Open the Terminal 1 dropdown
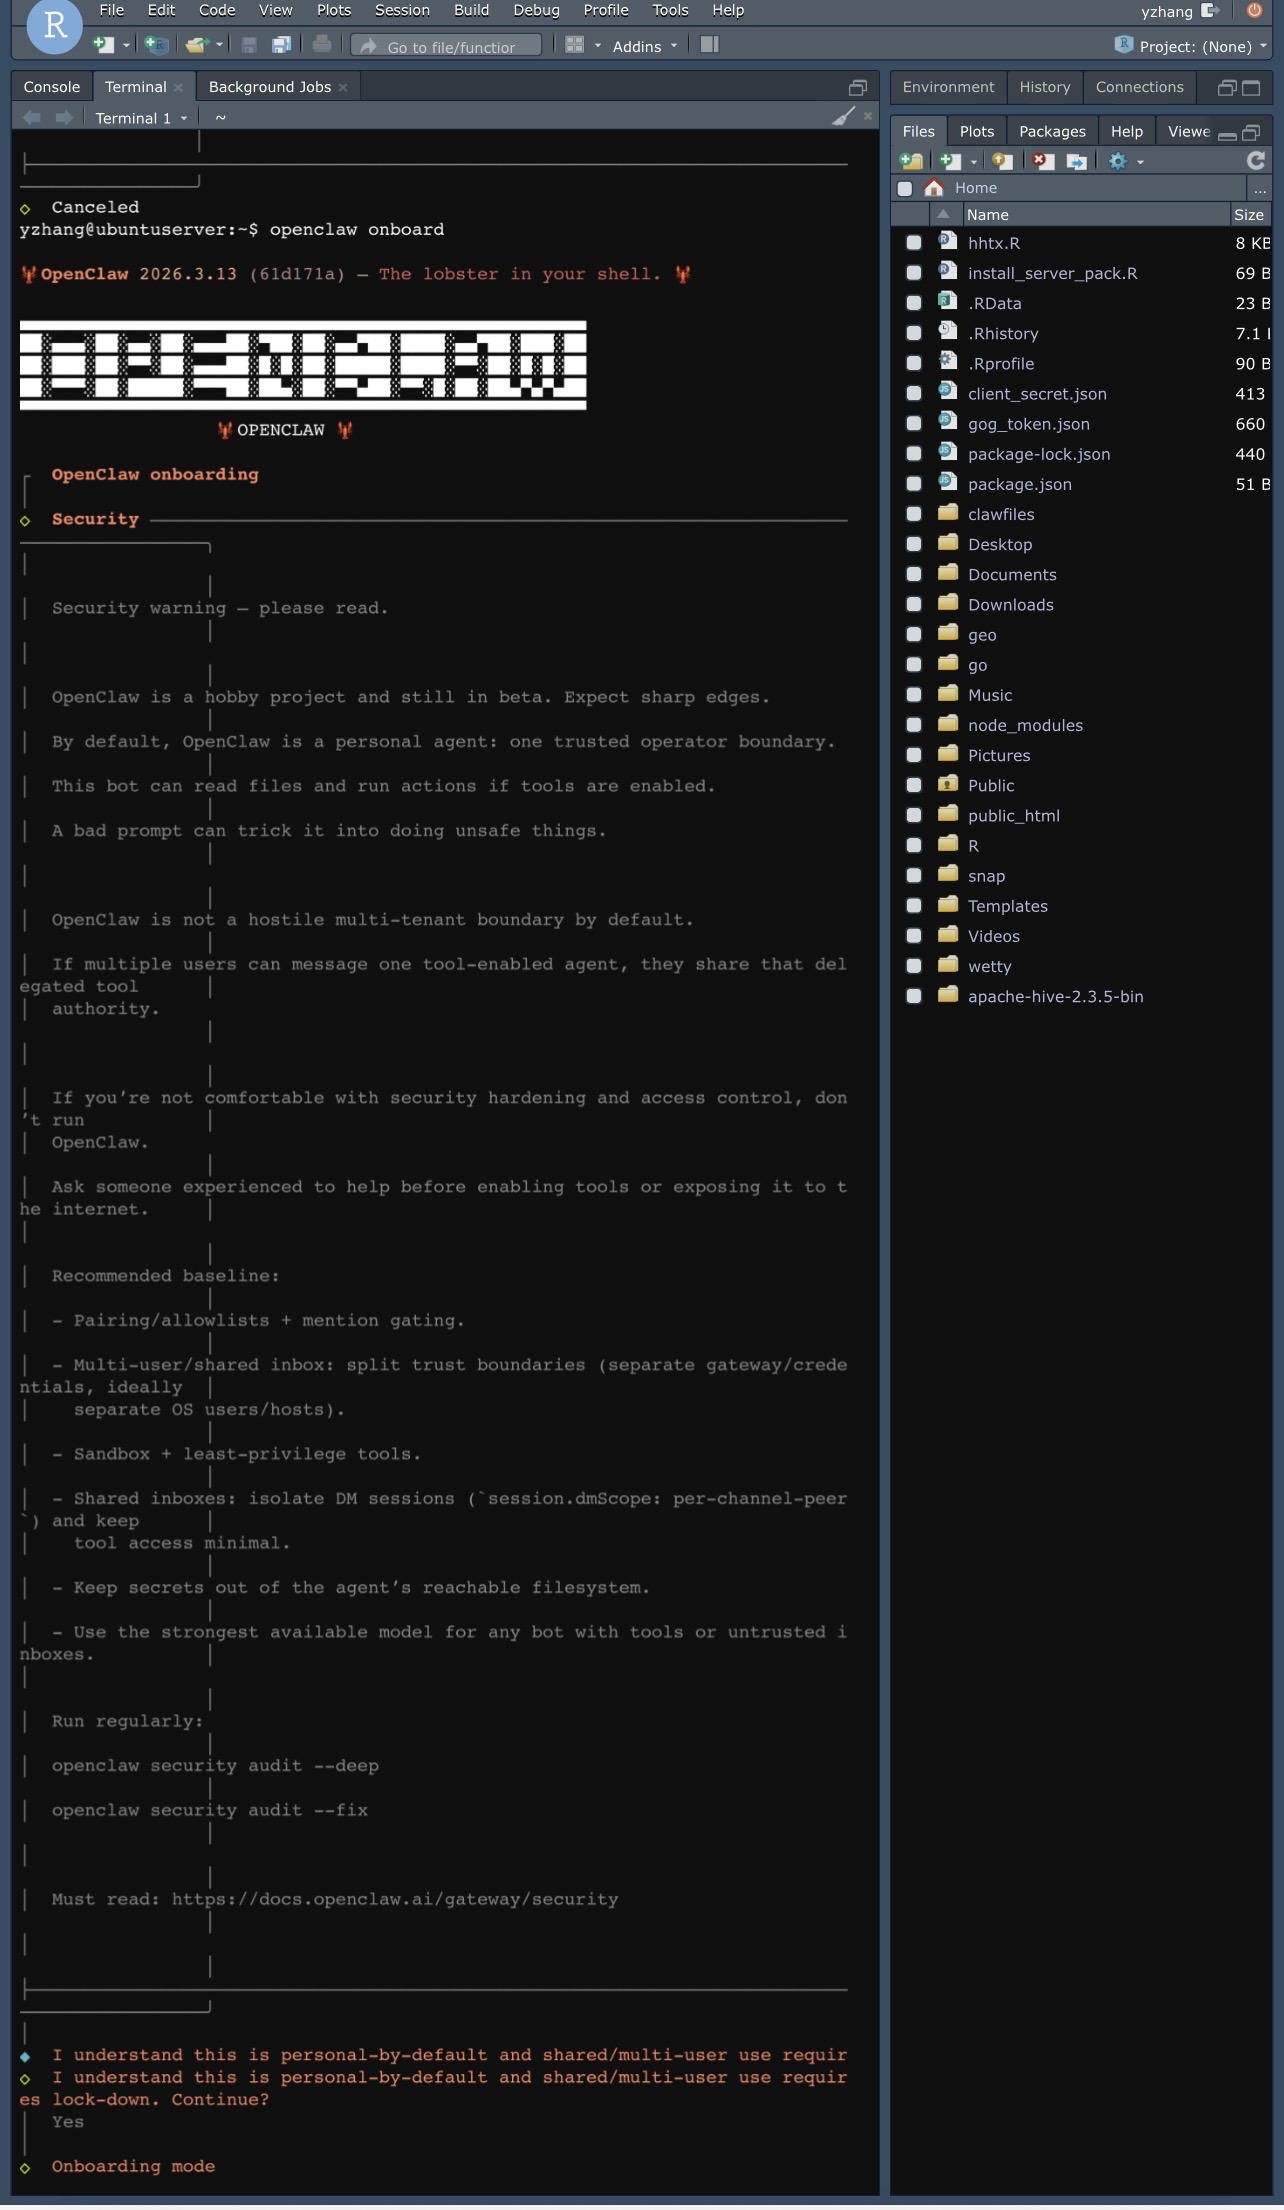This screenshot has height=2210, width=1284. tap(141, 118)
